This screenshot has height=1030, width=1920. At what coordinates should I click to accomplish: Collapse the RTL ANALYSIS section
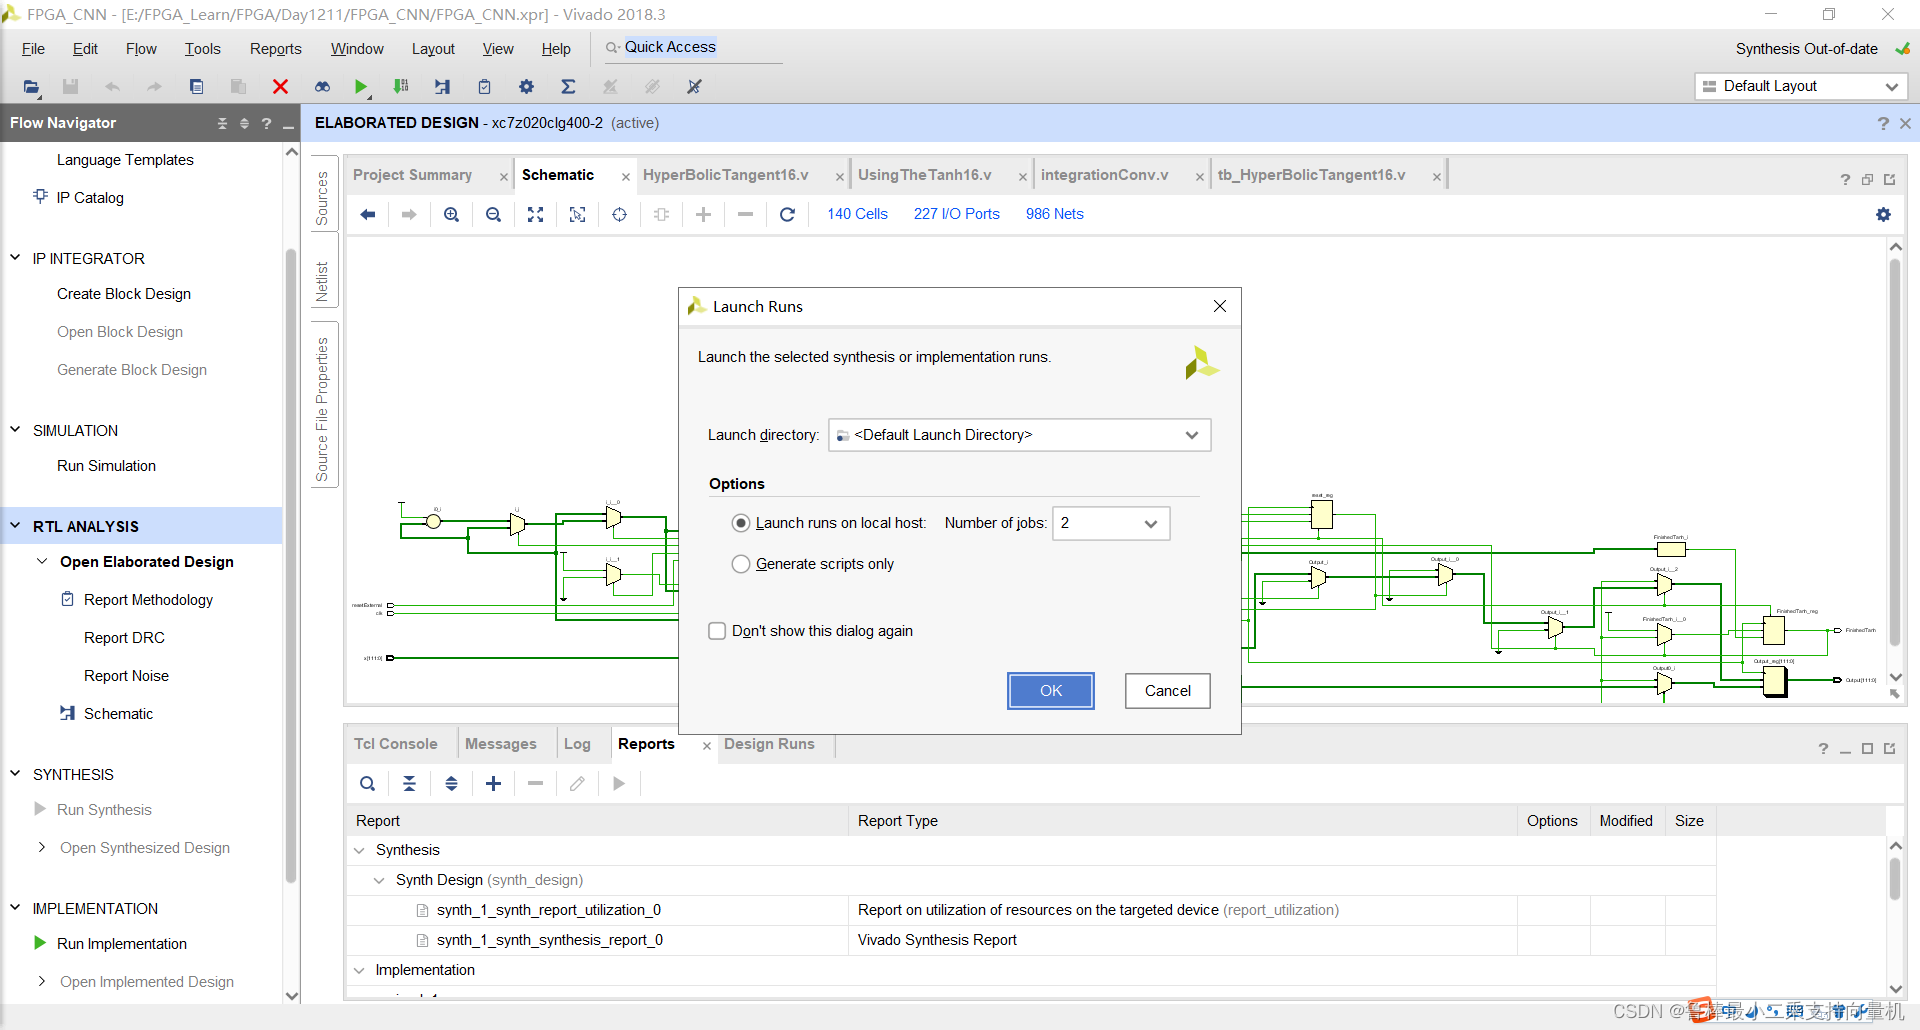(15, 526)
